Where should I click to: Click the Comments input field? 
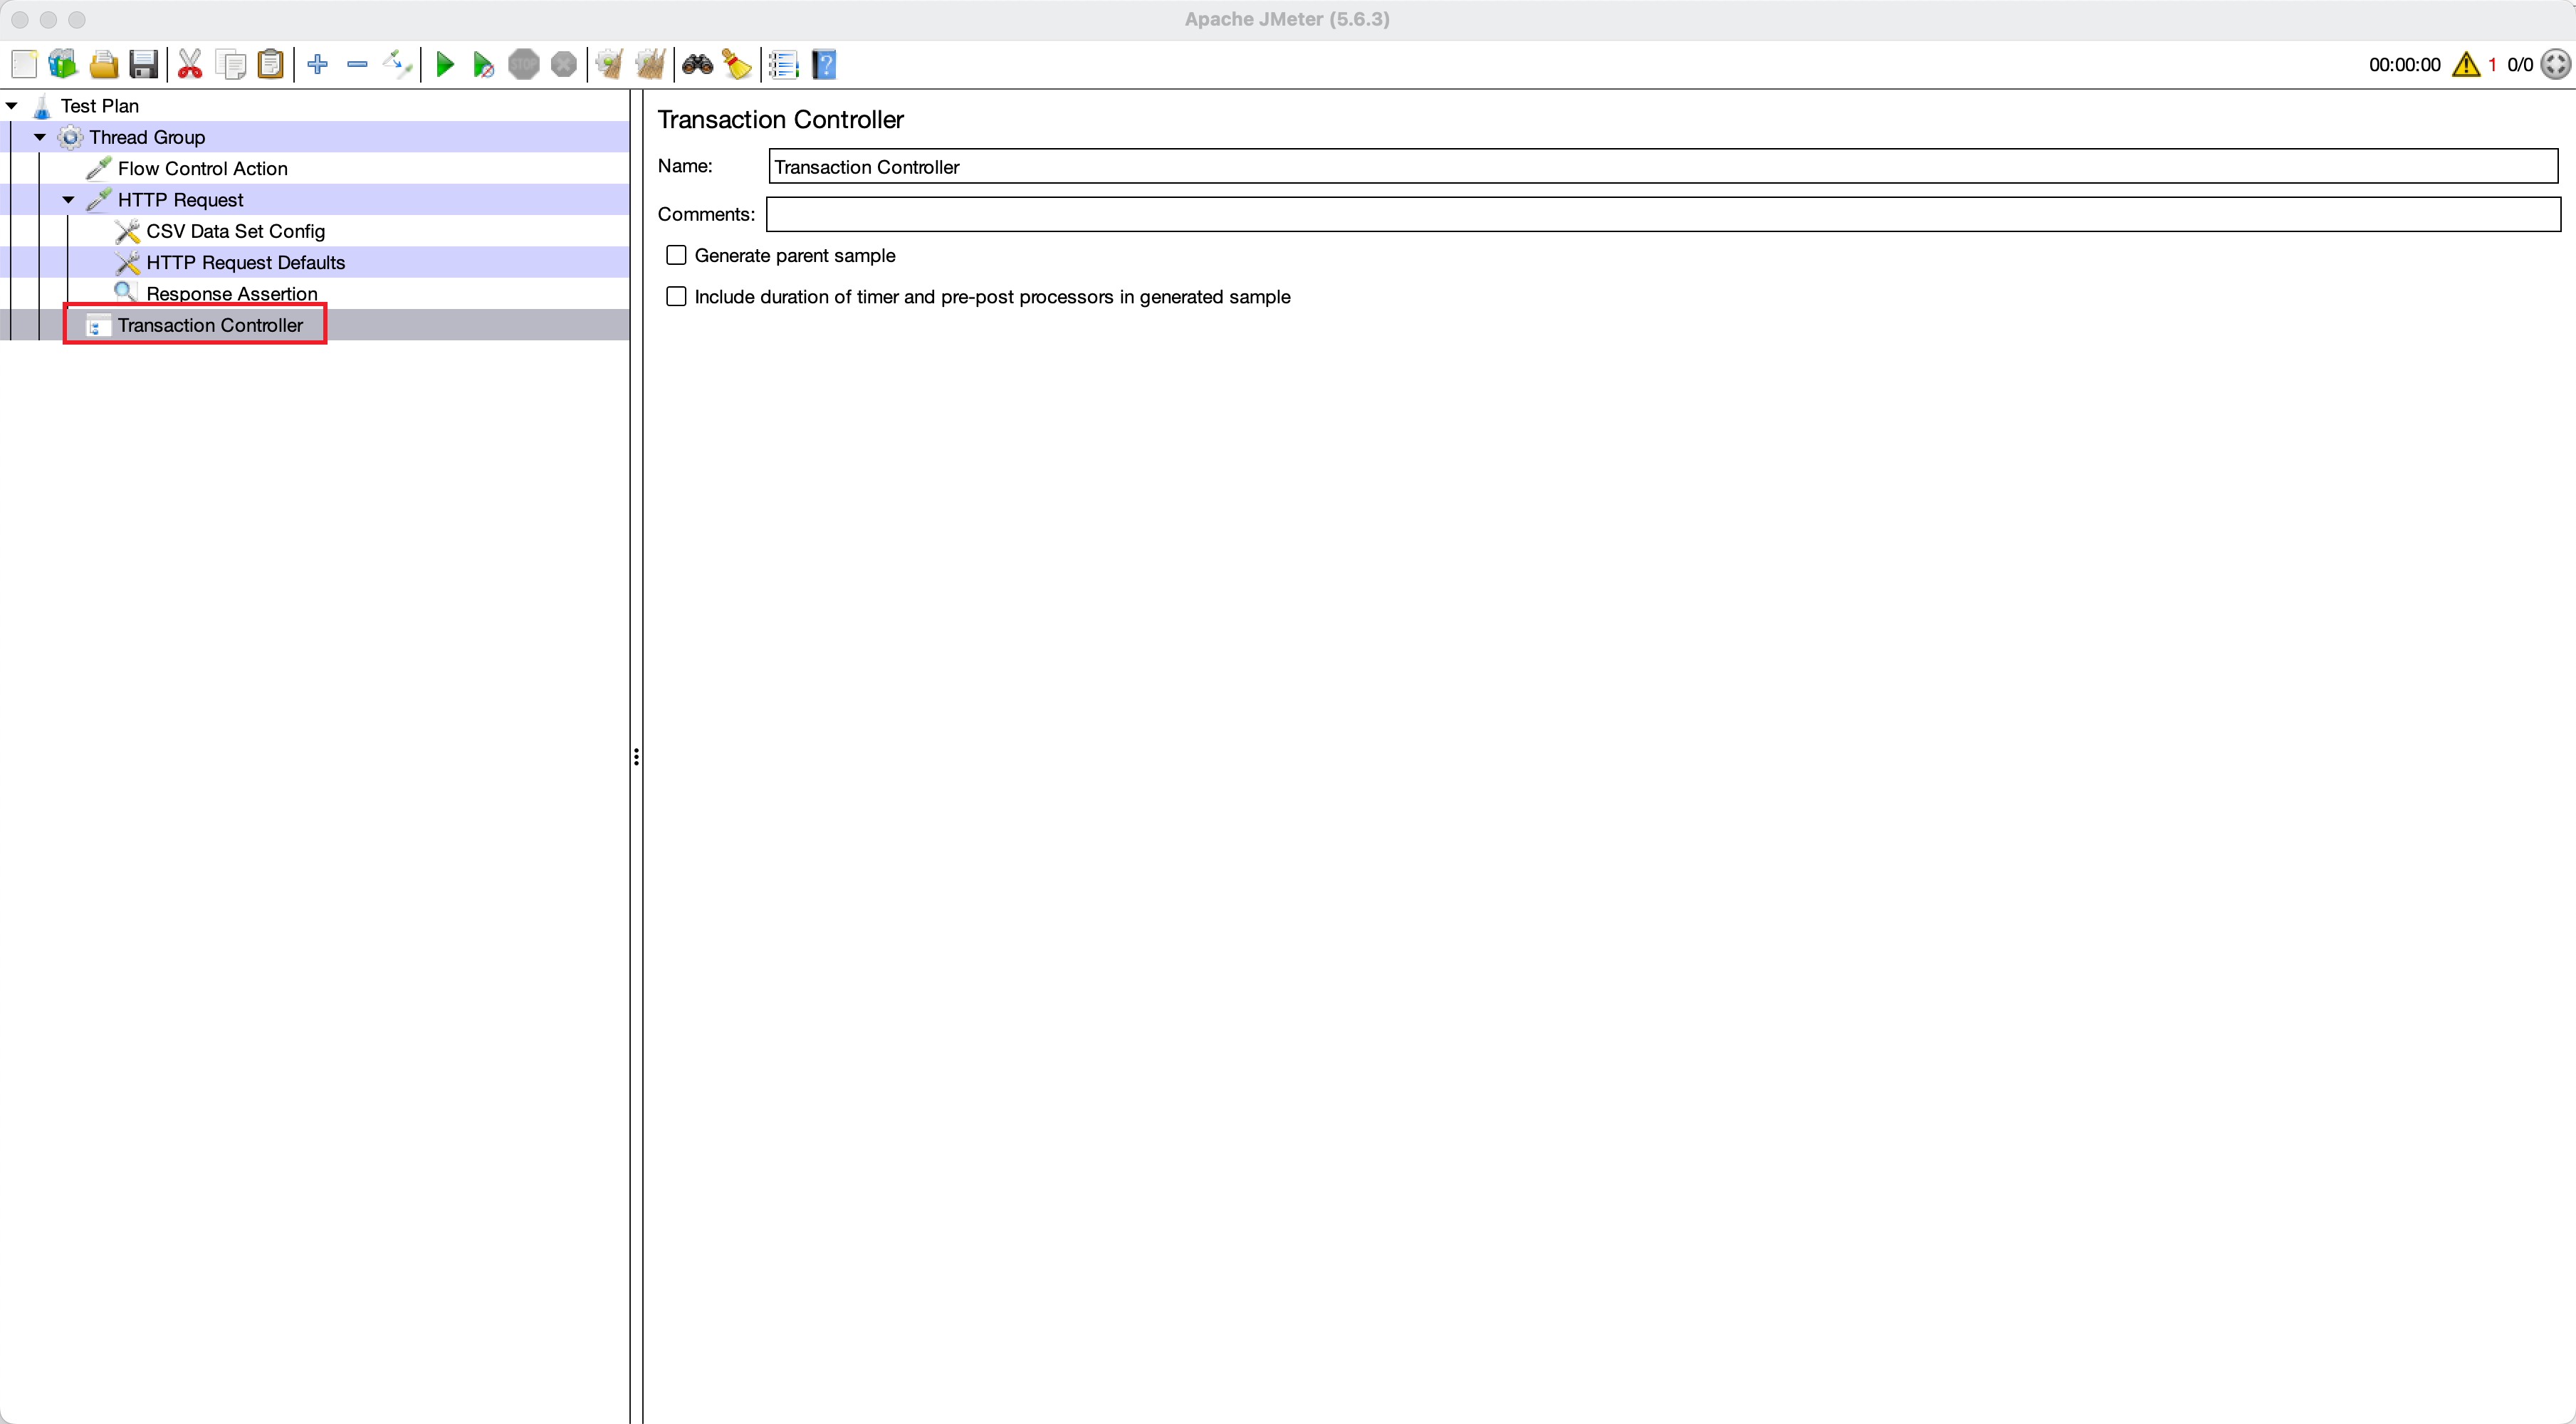[1663, 214]
